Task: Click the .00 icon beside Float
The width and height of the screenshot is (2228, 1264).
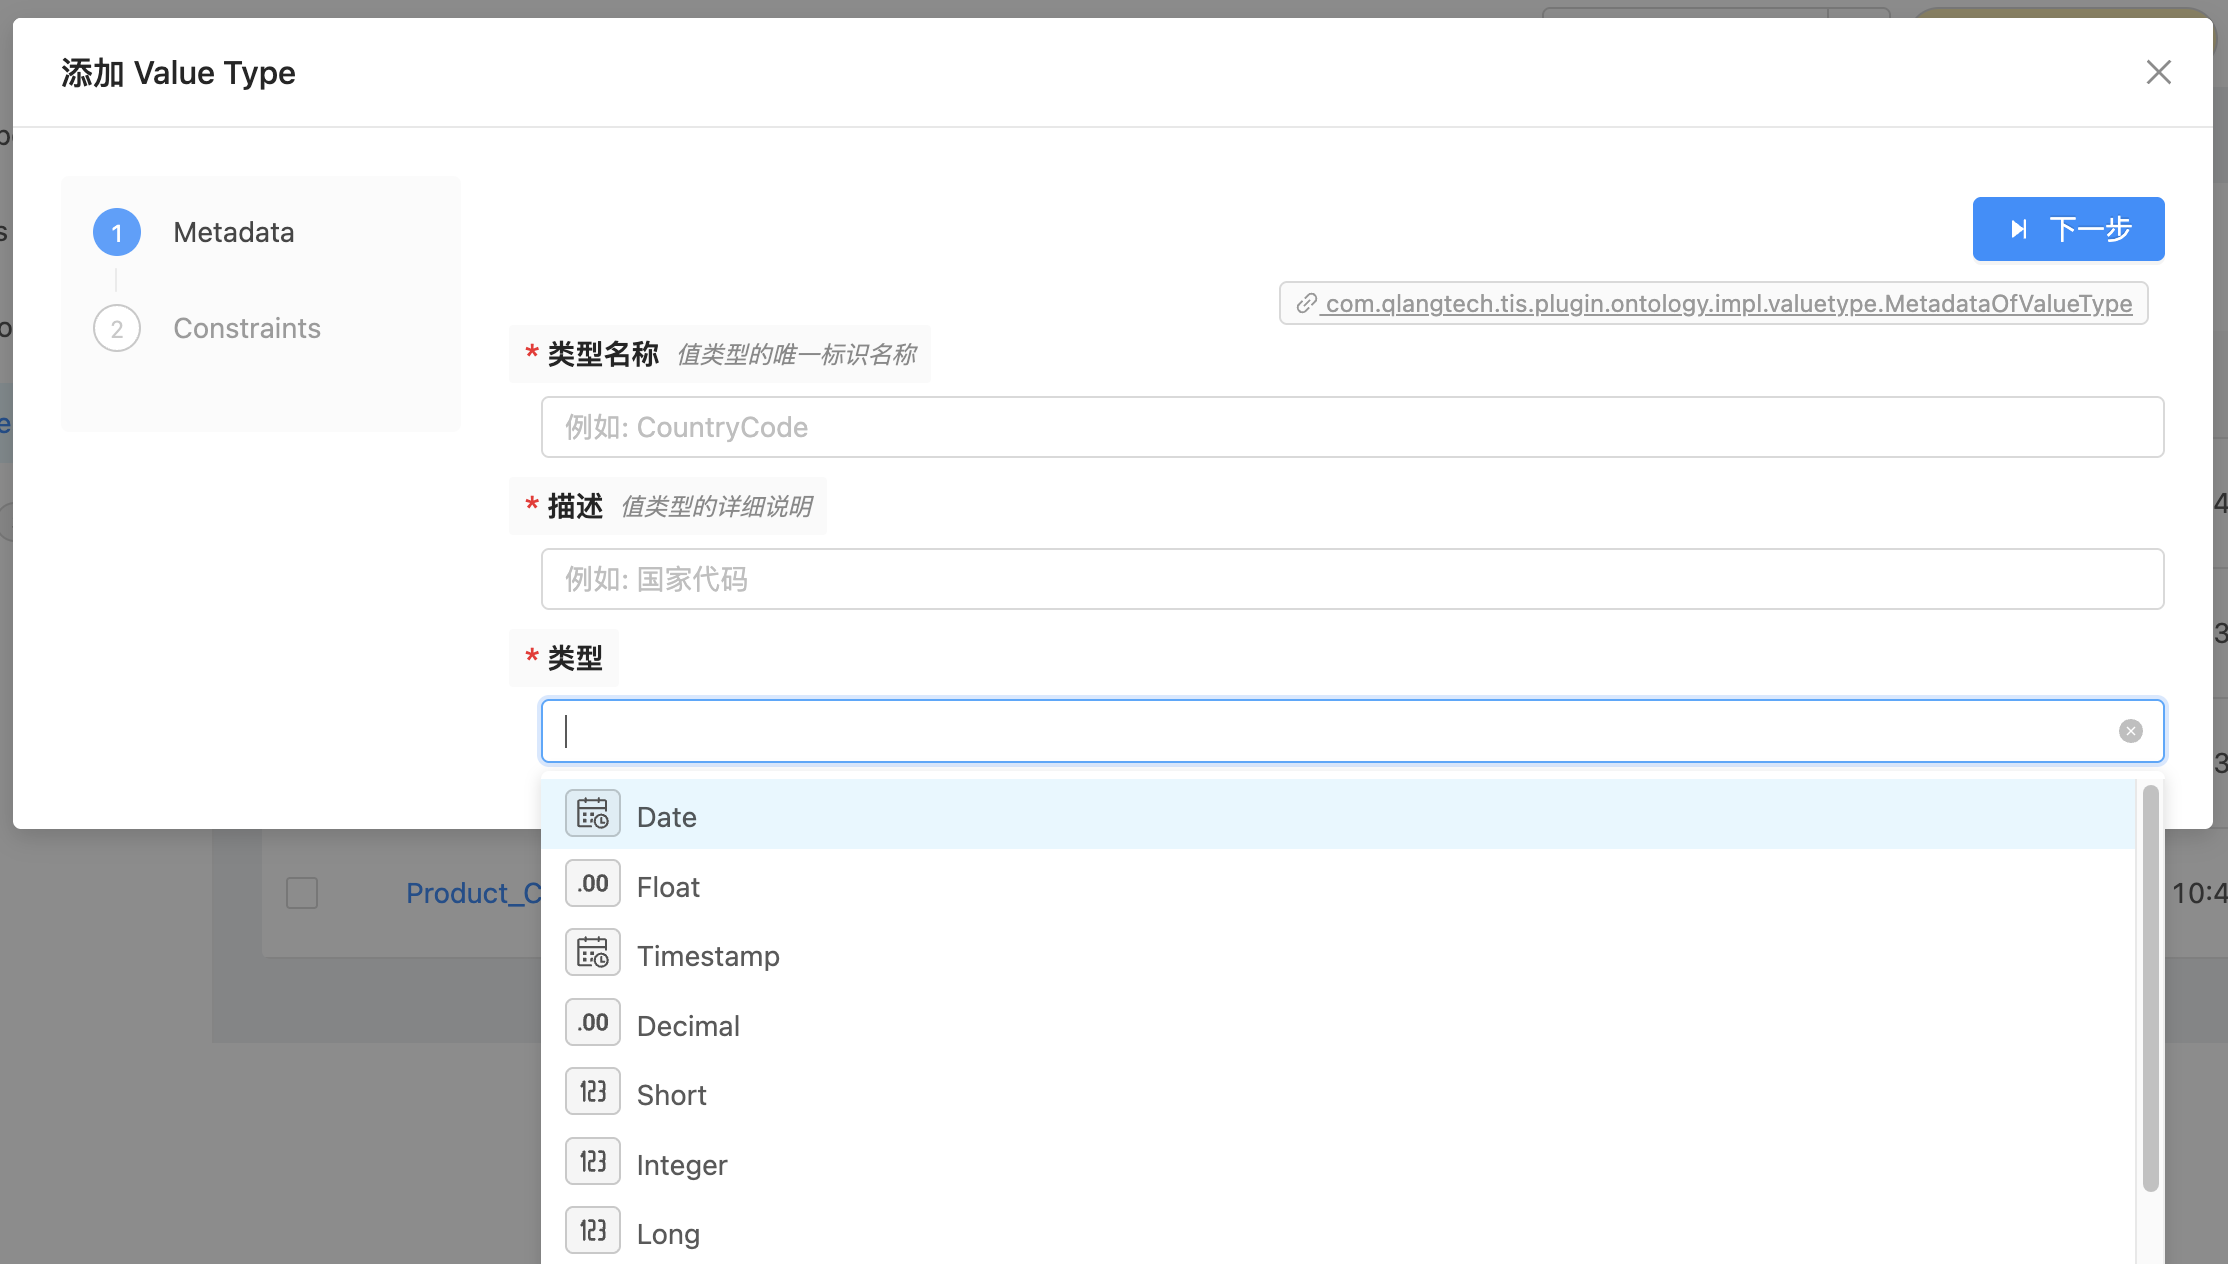Action: [593, 884]
